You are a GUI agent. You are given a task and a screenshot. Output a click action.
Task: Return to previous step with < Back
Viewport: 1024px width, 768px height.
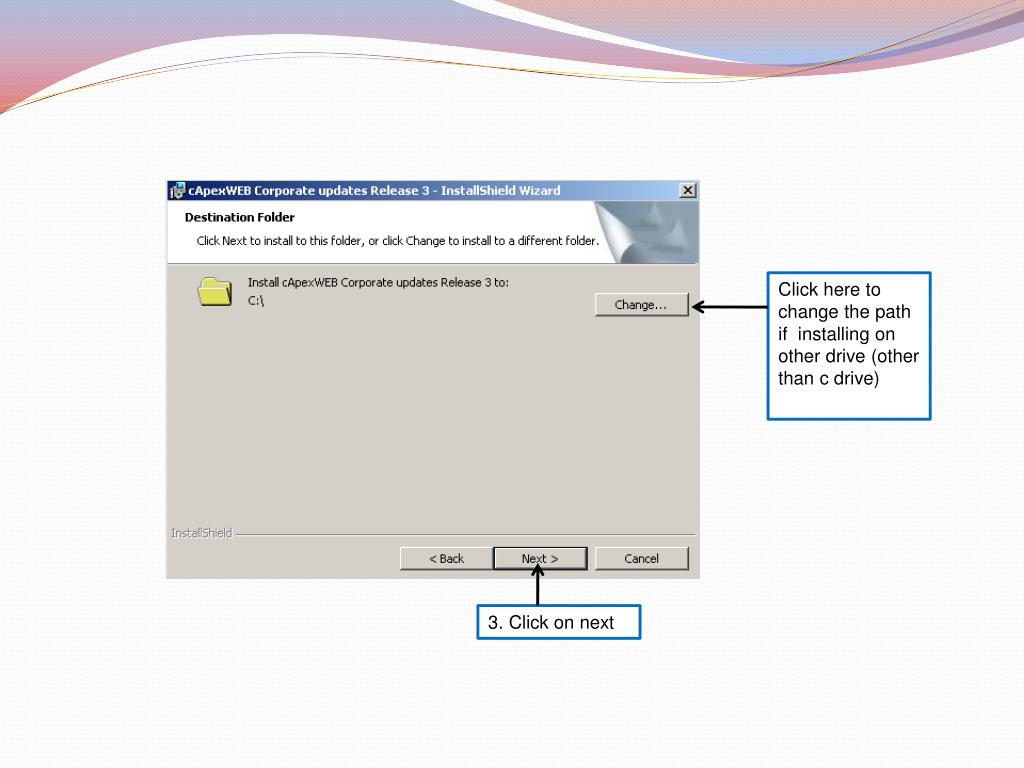tap(447, 558)
